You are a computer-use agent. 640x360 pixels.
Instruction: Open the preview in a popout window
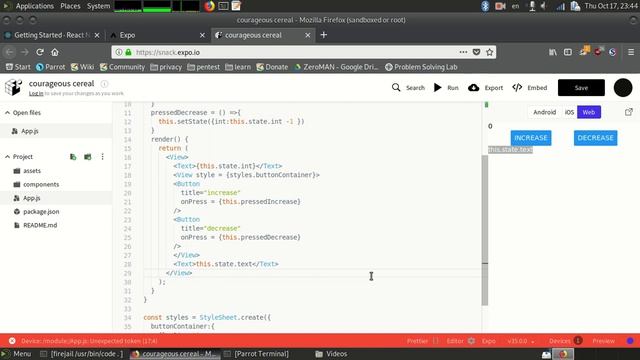629,112
